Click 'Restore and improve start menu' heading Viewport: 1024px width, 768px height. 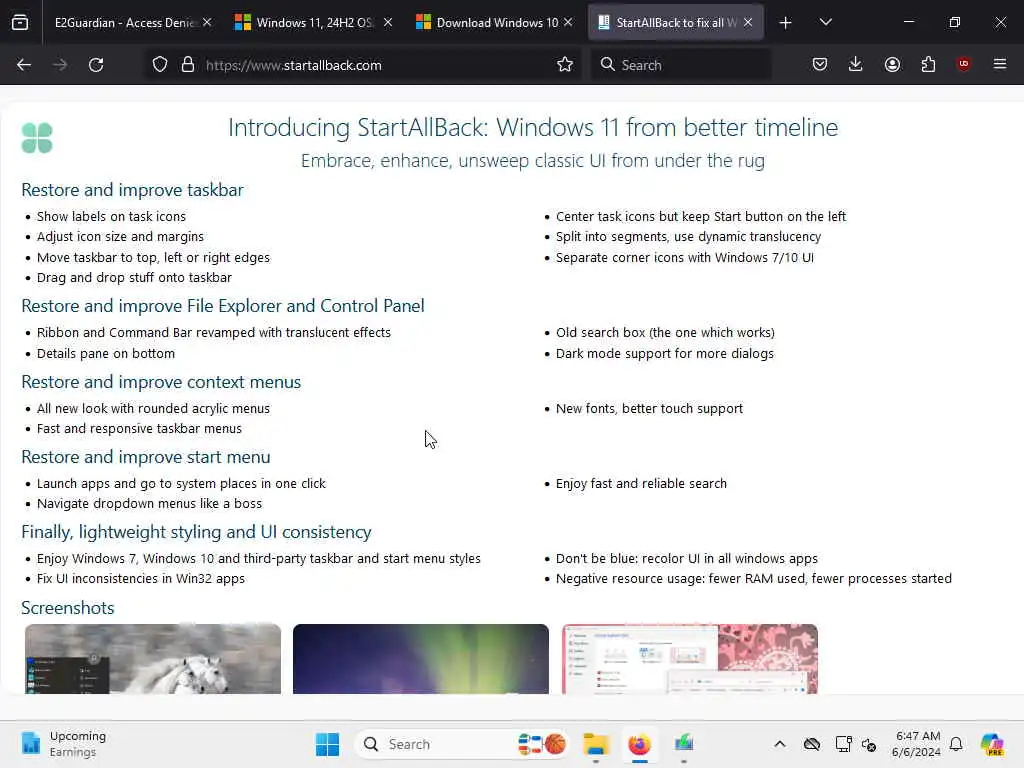pyautogui.click(x=146, y=457)
